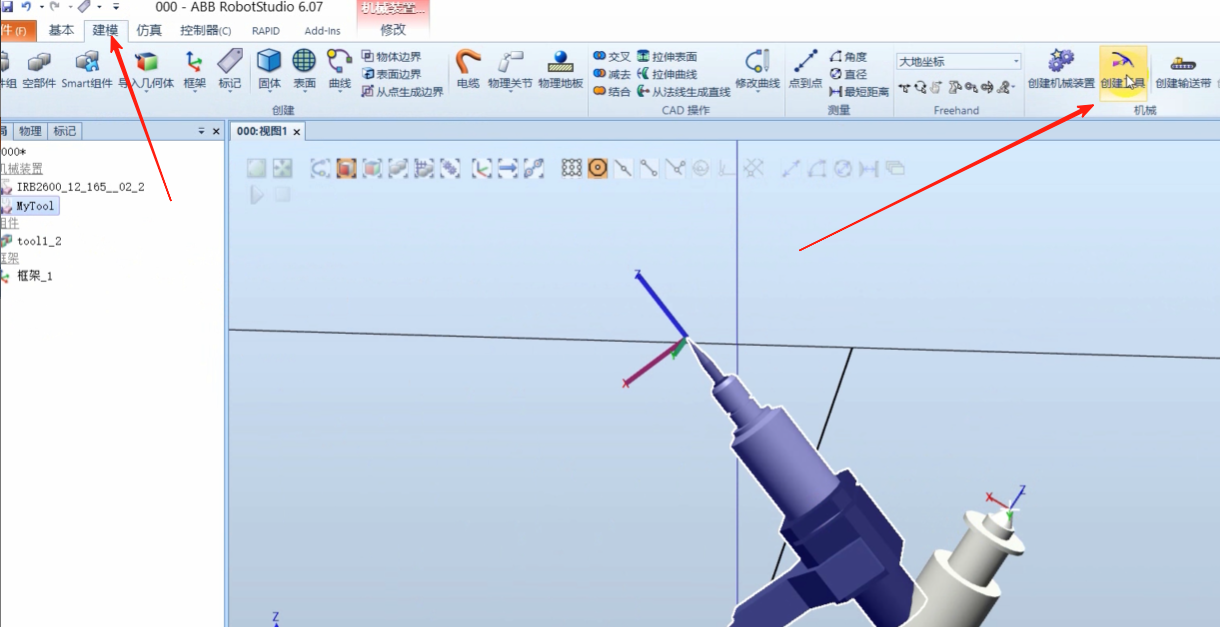Switch to the 标记 browser tab
The height and width of the screenshot is (627, 1220).
(x=65, y=131)
